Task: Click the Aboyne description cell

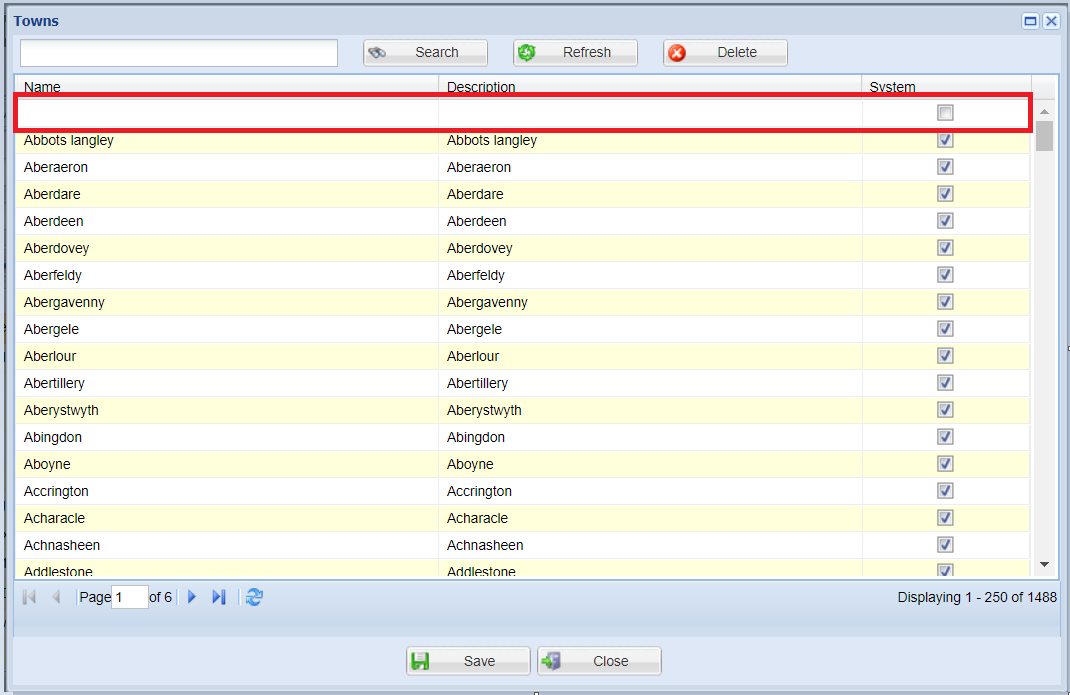Action: coord(650,464)
